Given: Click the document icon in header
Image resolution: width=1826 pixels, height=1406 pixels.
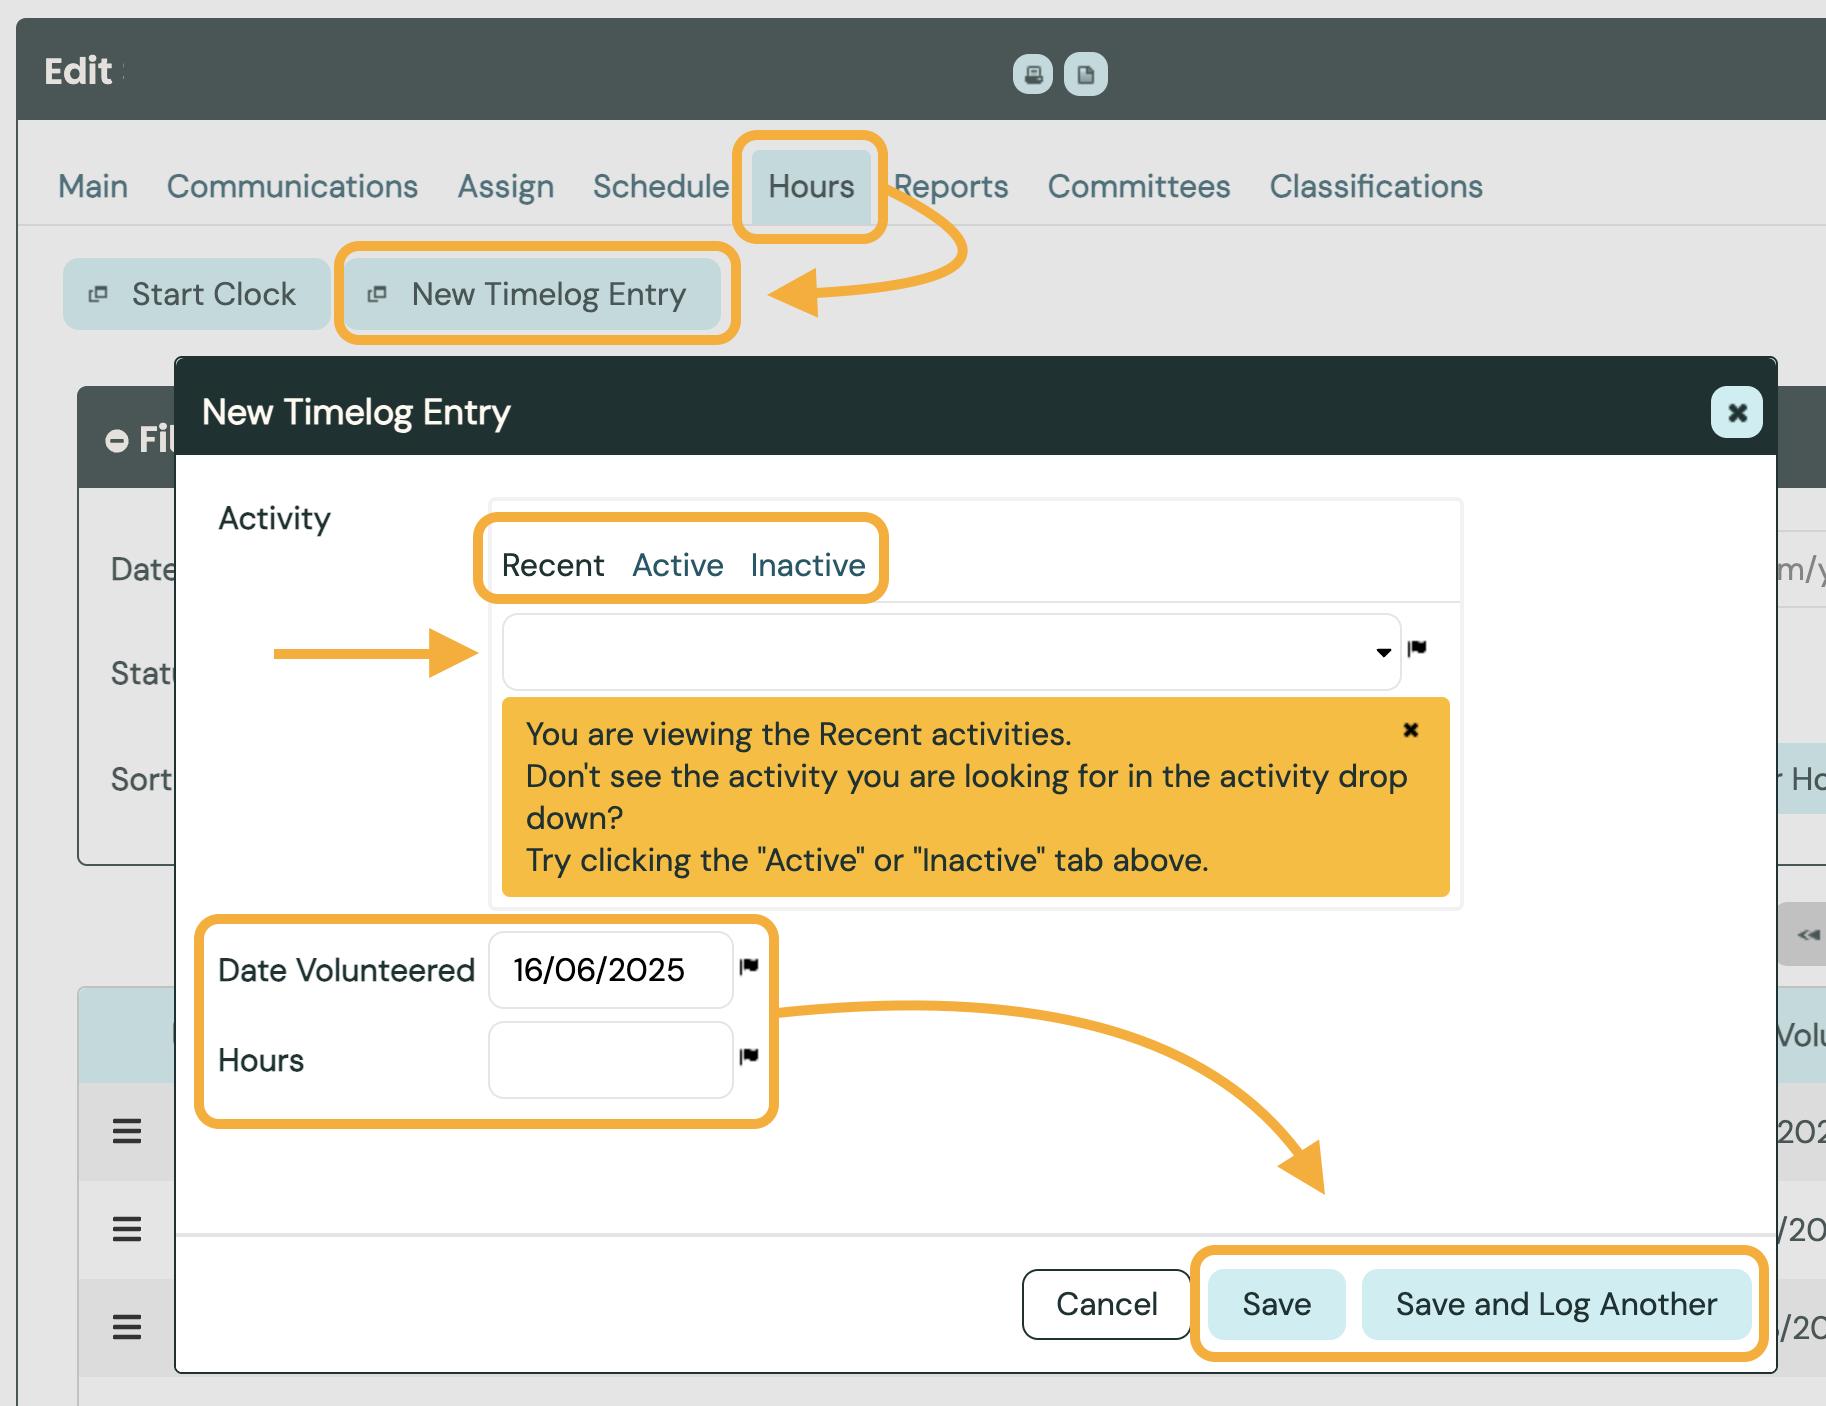Looking at the screenshot, I should tap(1085, 74).
